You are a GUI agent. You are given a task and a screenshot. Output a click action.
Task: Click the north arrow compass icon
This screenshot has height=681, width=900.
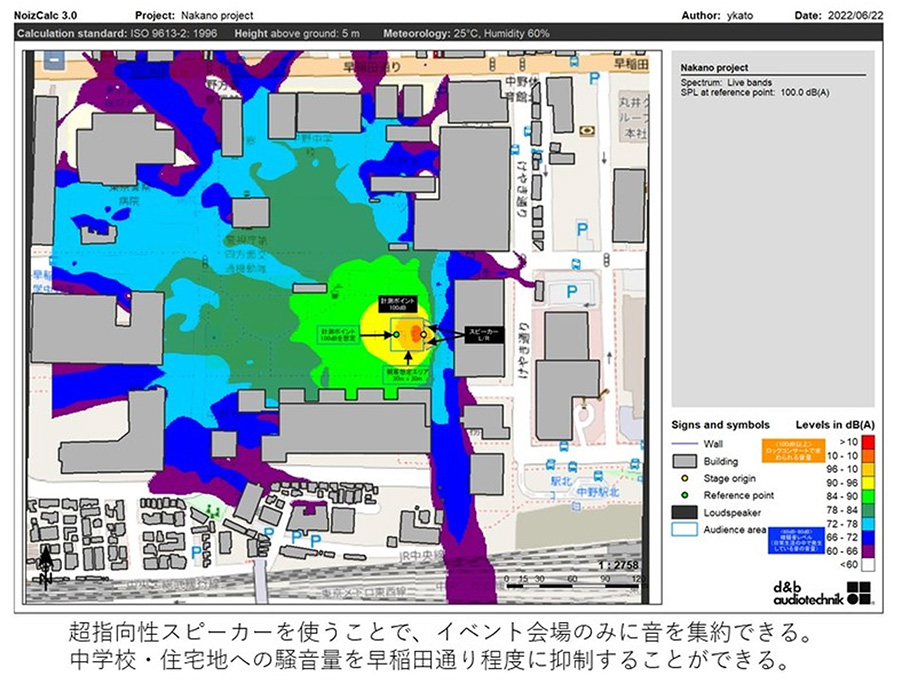point(46,566)
